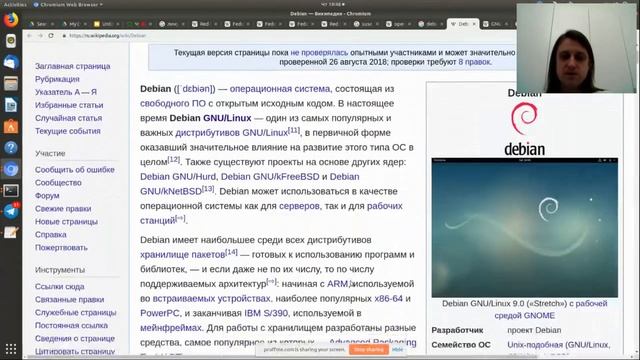Follow 'серверов' article link
The height and width of the screenshot is (360, 640).
(x=299, y=206)
